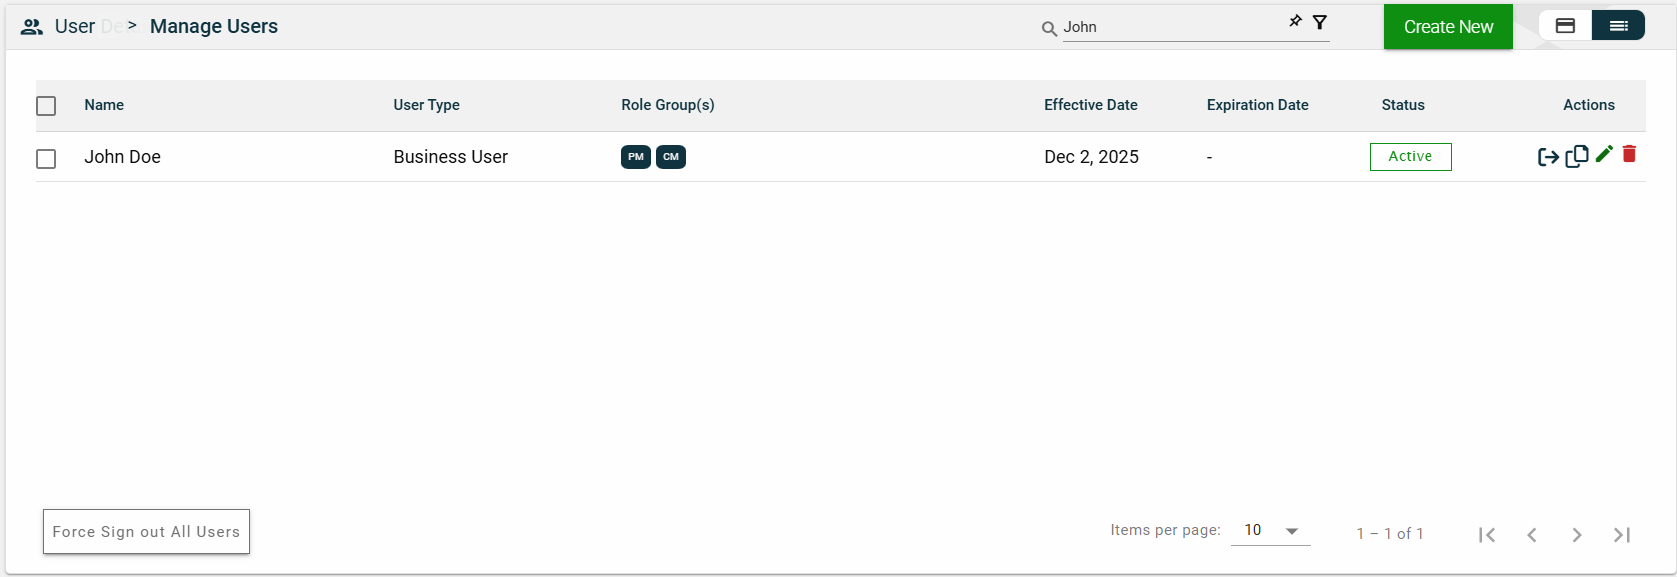Switch to list view layout
Image resolution: width=1677 pixels, height=577 pixels.
1618,26
